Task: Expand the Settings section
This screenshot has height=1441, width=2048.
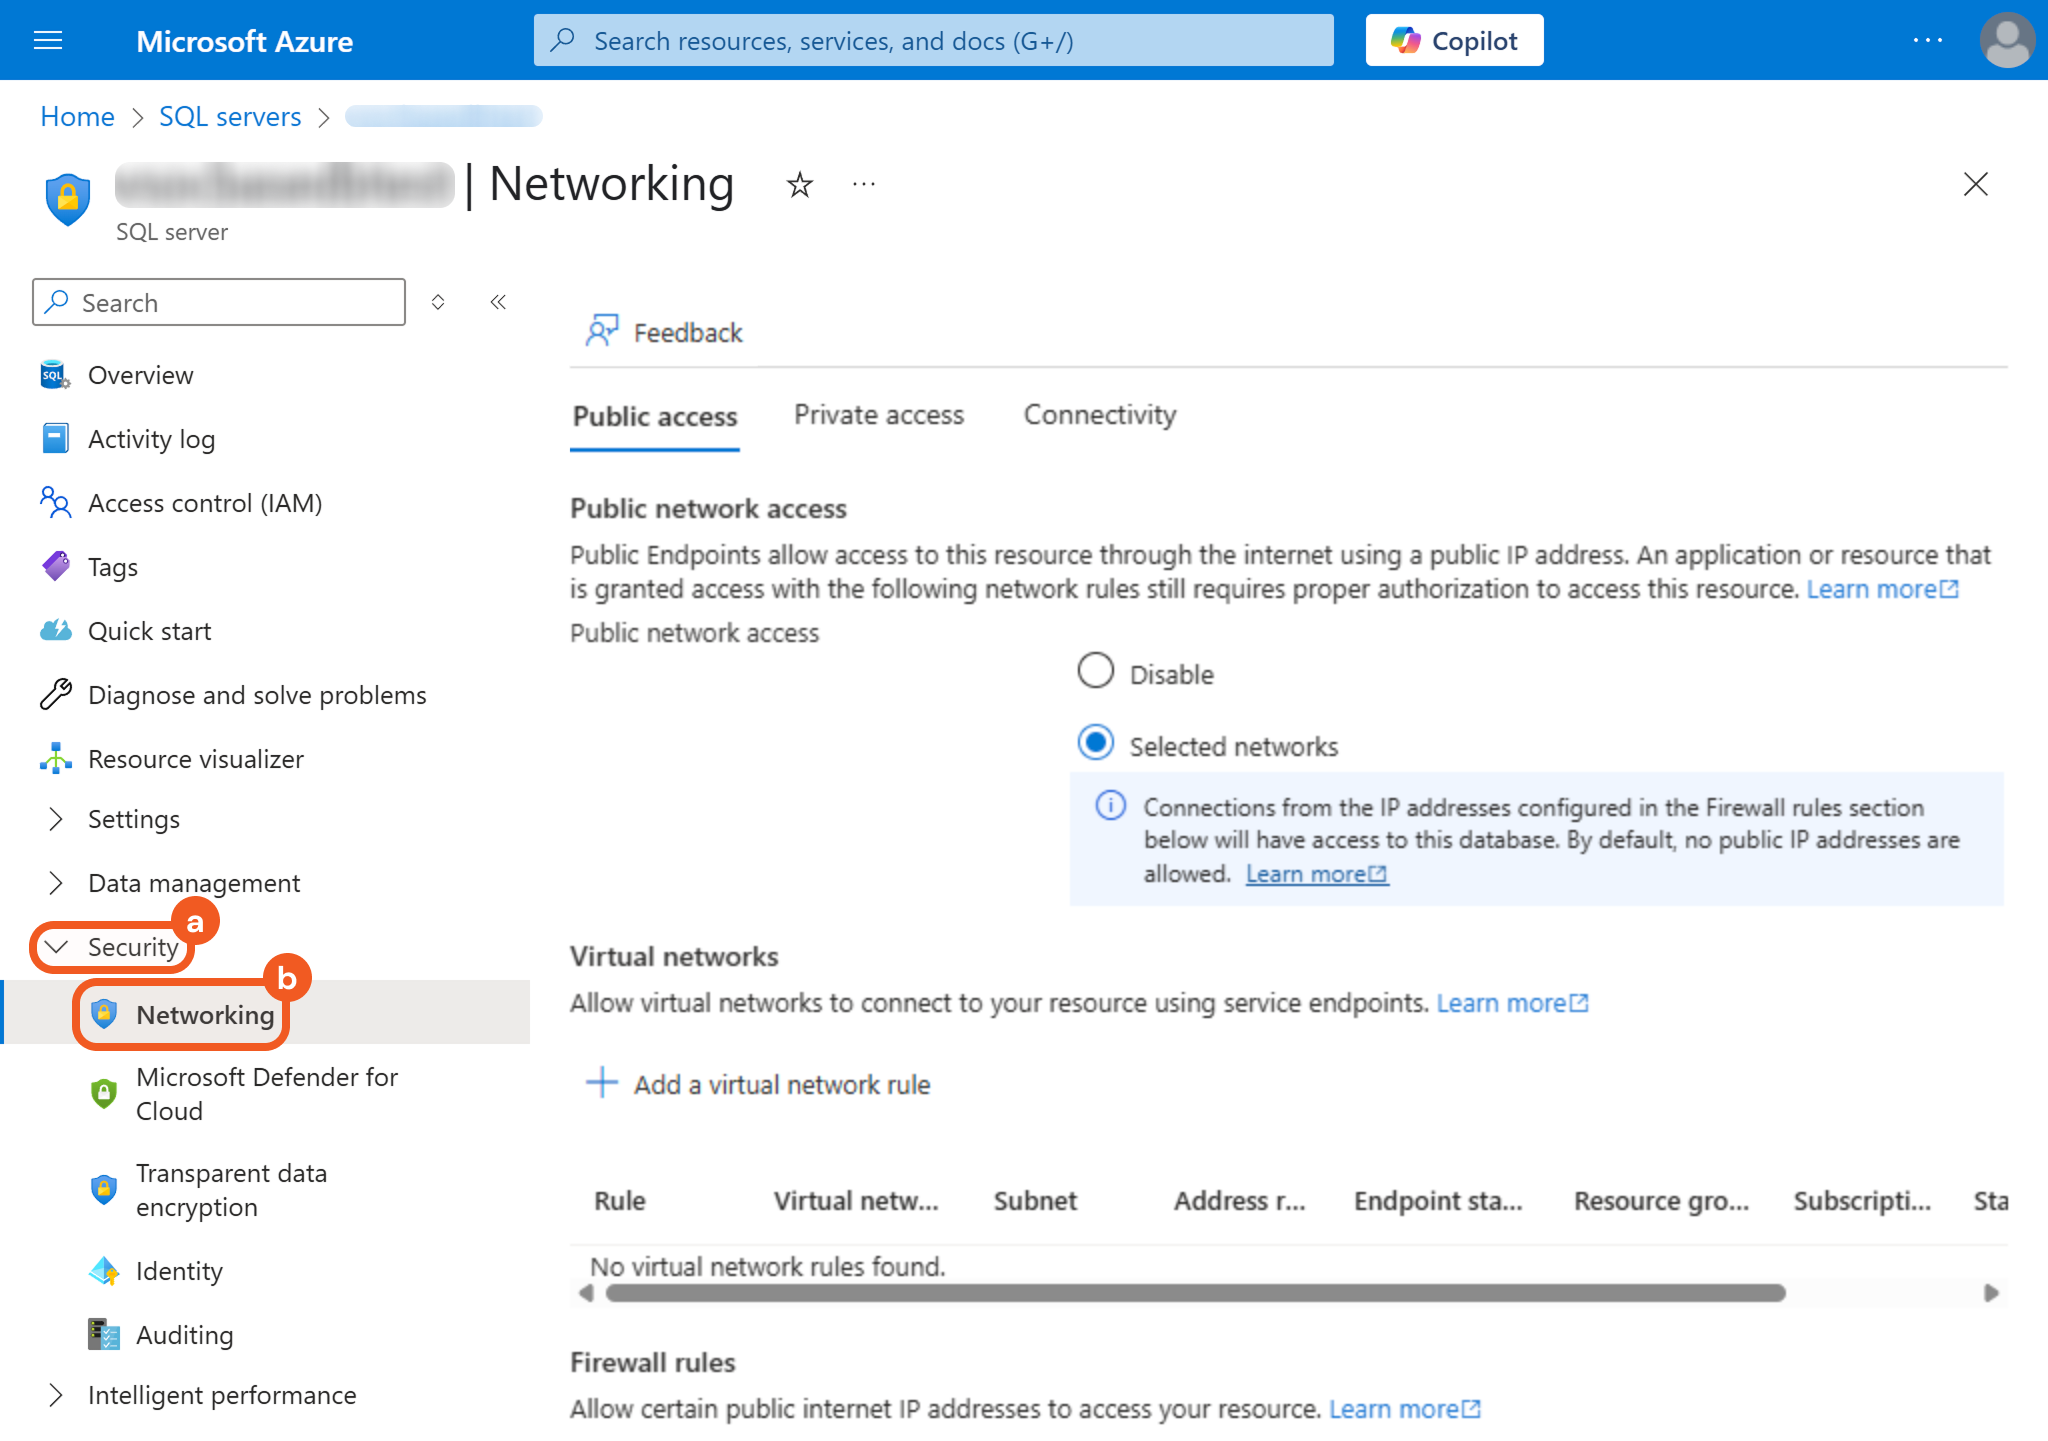Action: [x=133, y=819]
